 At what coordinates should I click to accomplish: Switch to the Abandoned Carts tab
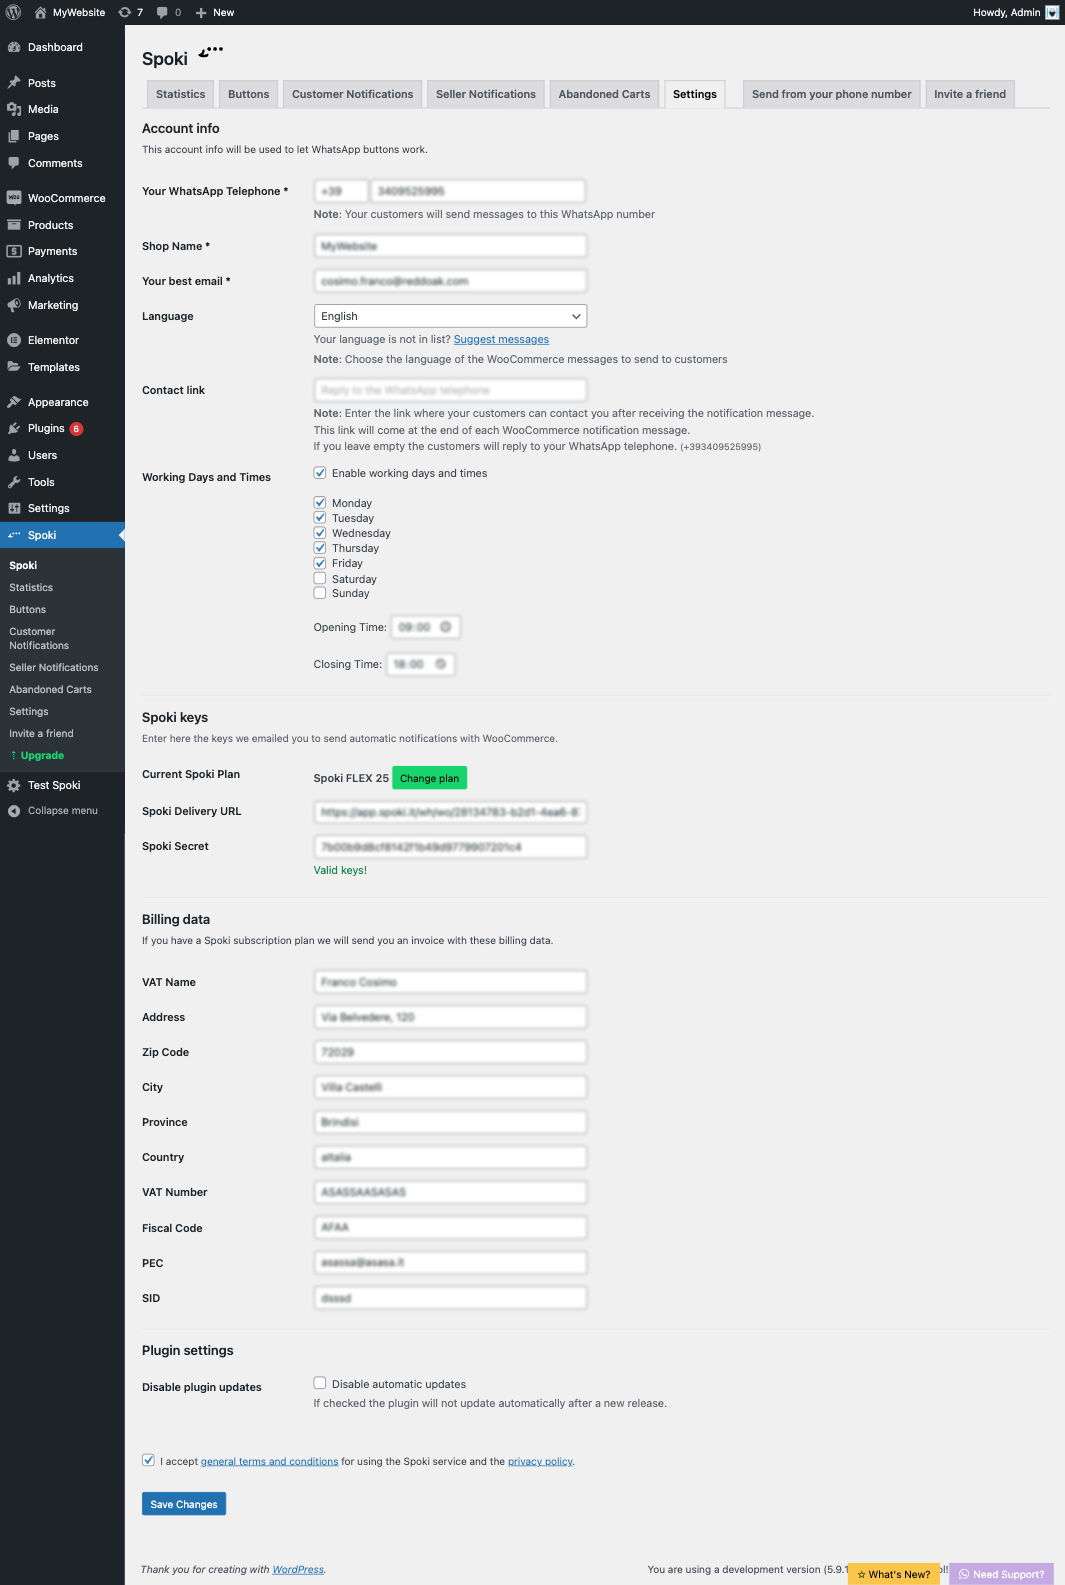click(604, 94)
